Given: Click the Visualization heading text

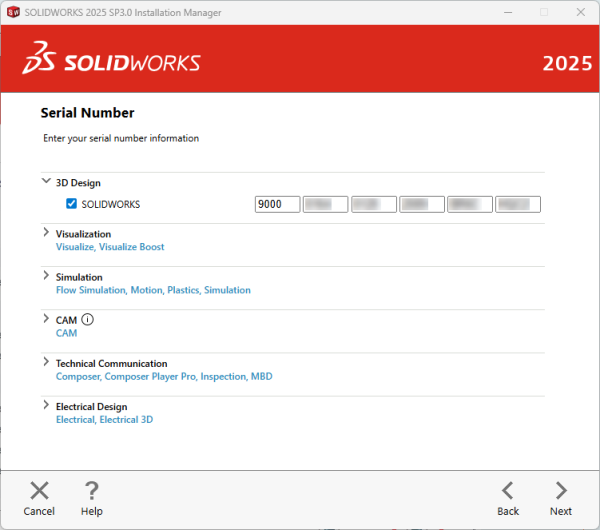Looking at the screenshot, I should (83, 234).
